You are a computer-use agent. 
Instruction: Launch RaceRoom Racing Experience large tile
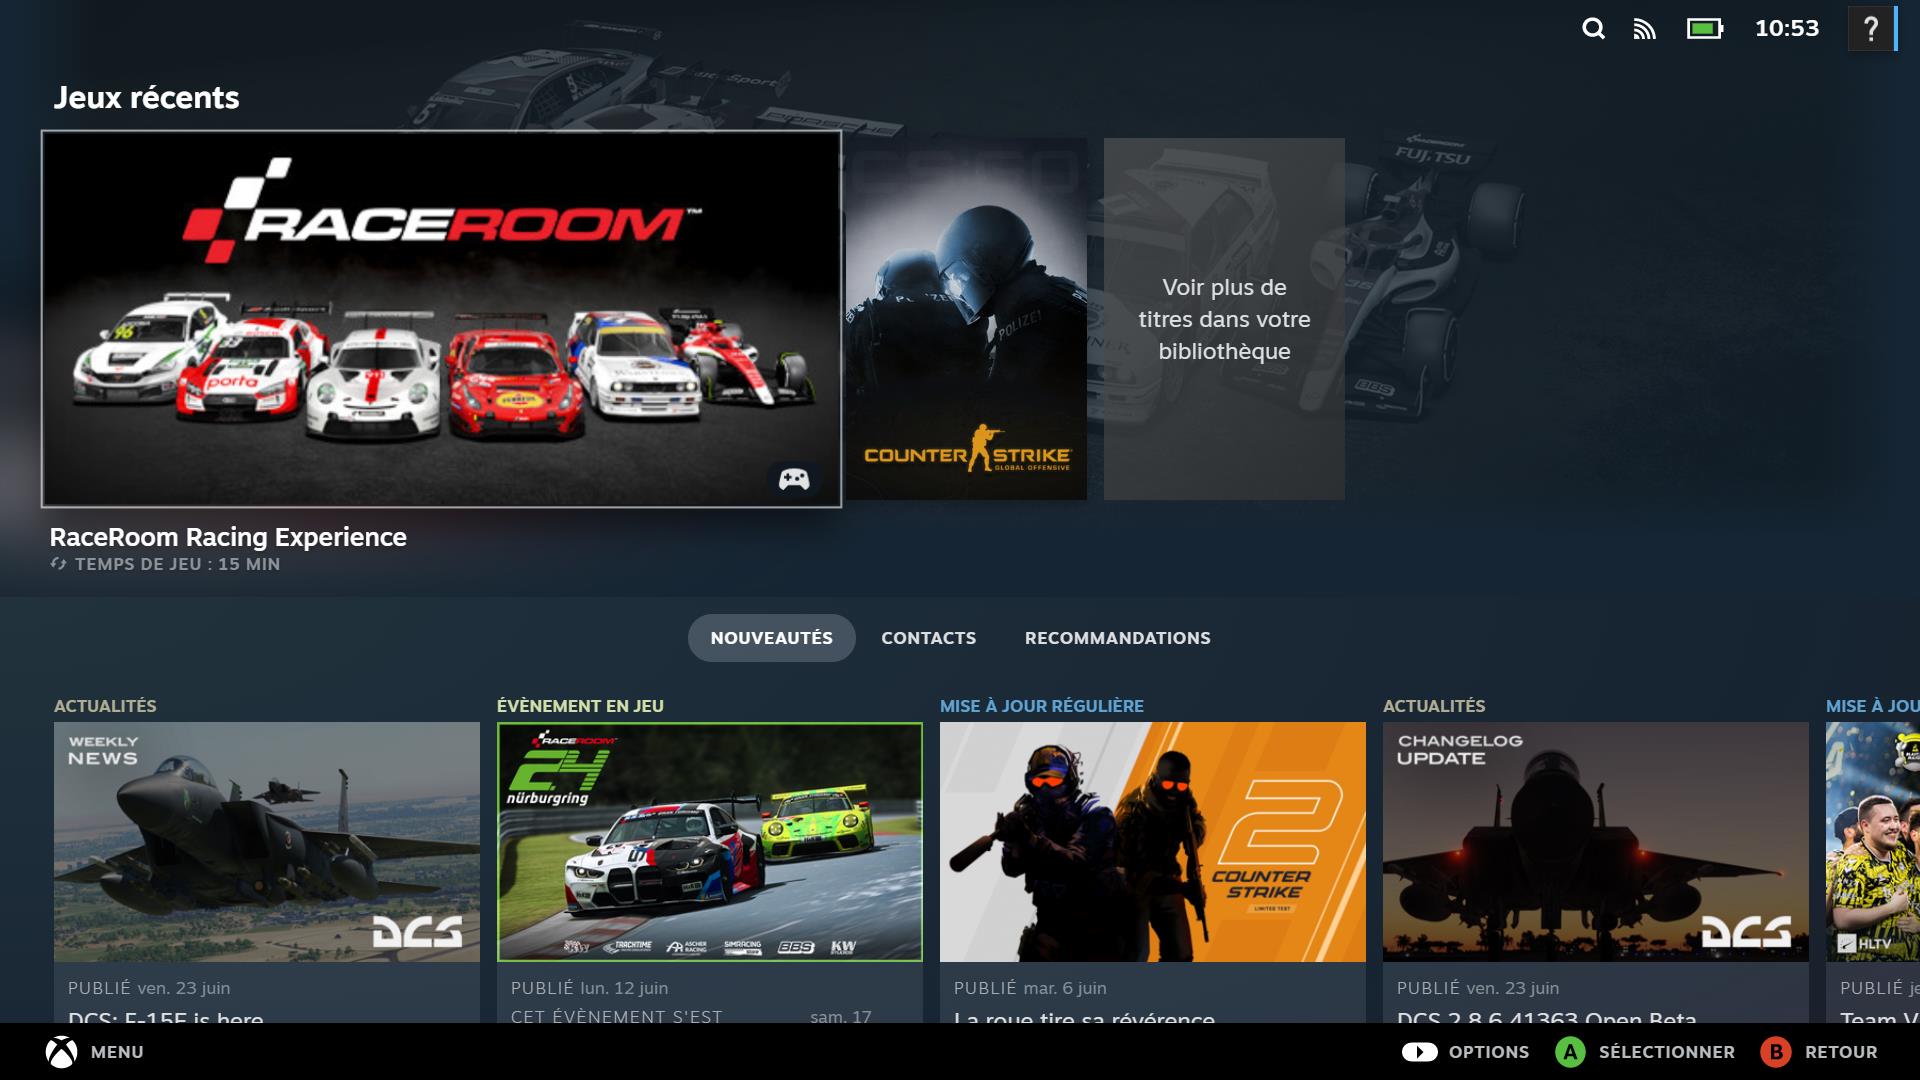[x=441, y=319]
